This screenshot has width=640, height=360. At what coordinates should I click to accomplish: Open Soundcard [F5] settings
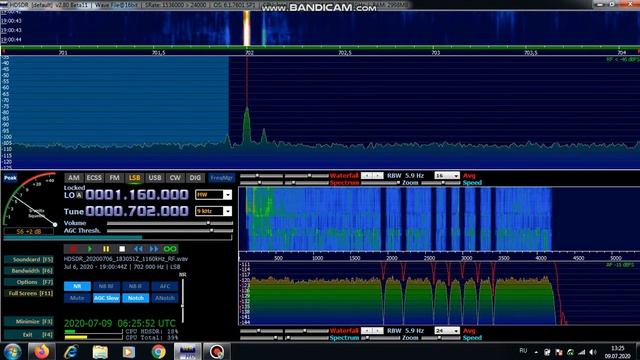tap(29, 260)
